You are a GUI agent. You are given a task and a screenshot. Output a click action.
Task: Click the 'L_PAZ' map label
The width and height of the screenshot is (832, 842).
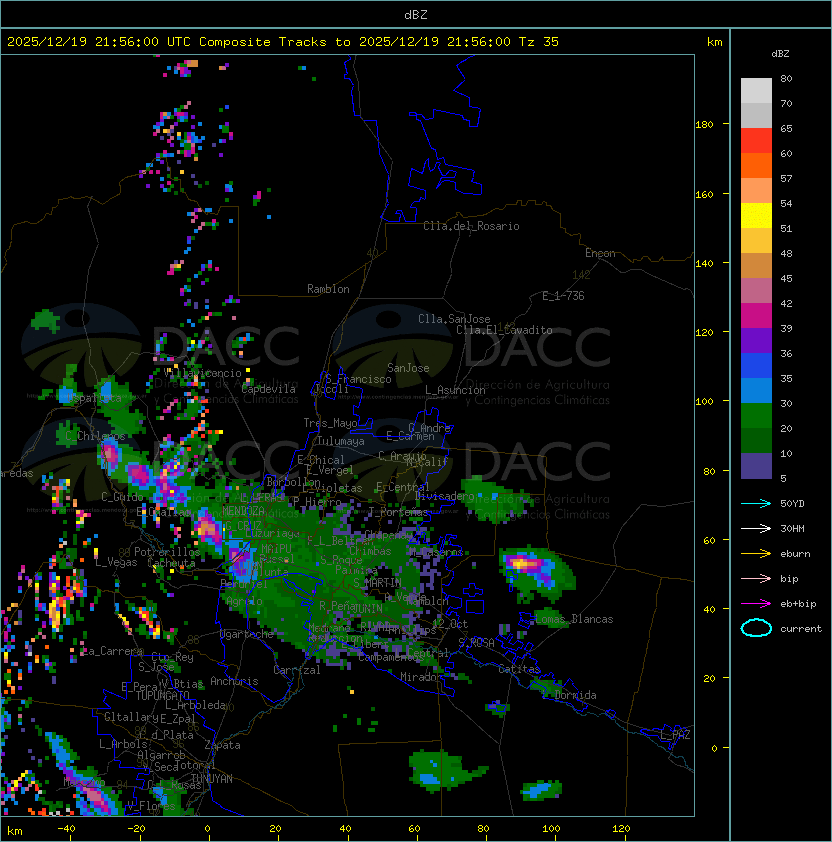[x=675, y=735]
